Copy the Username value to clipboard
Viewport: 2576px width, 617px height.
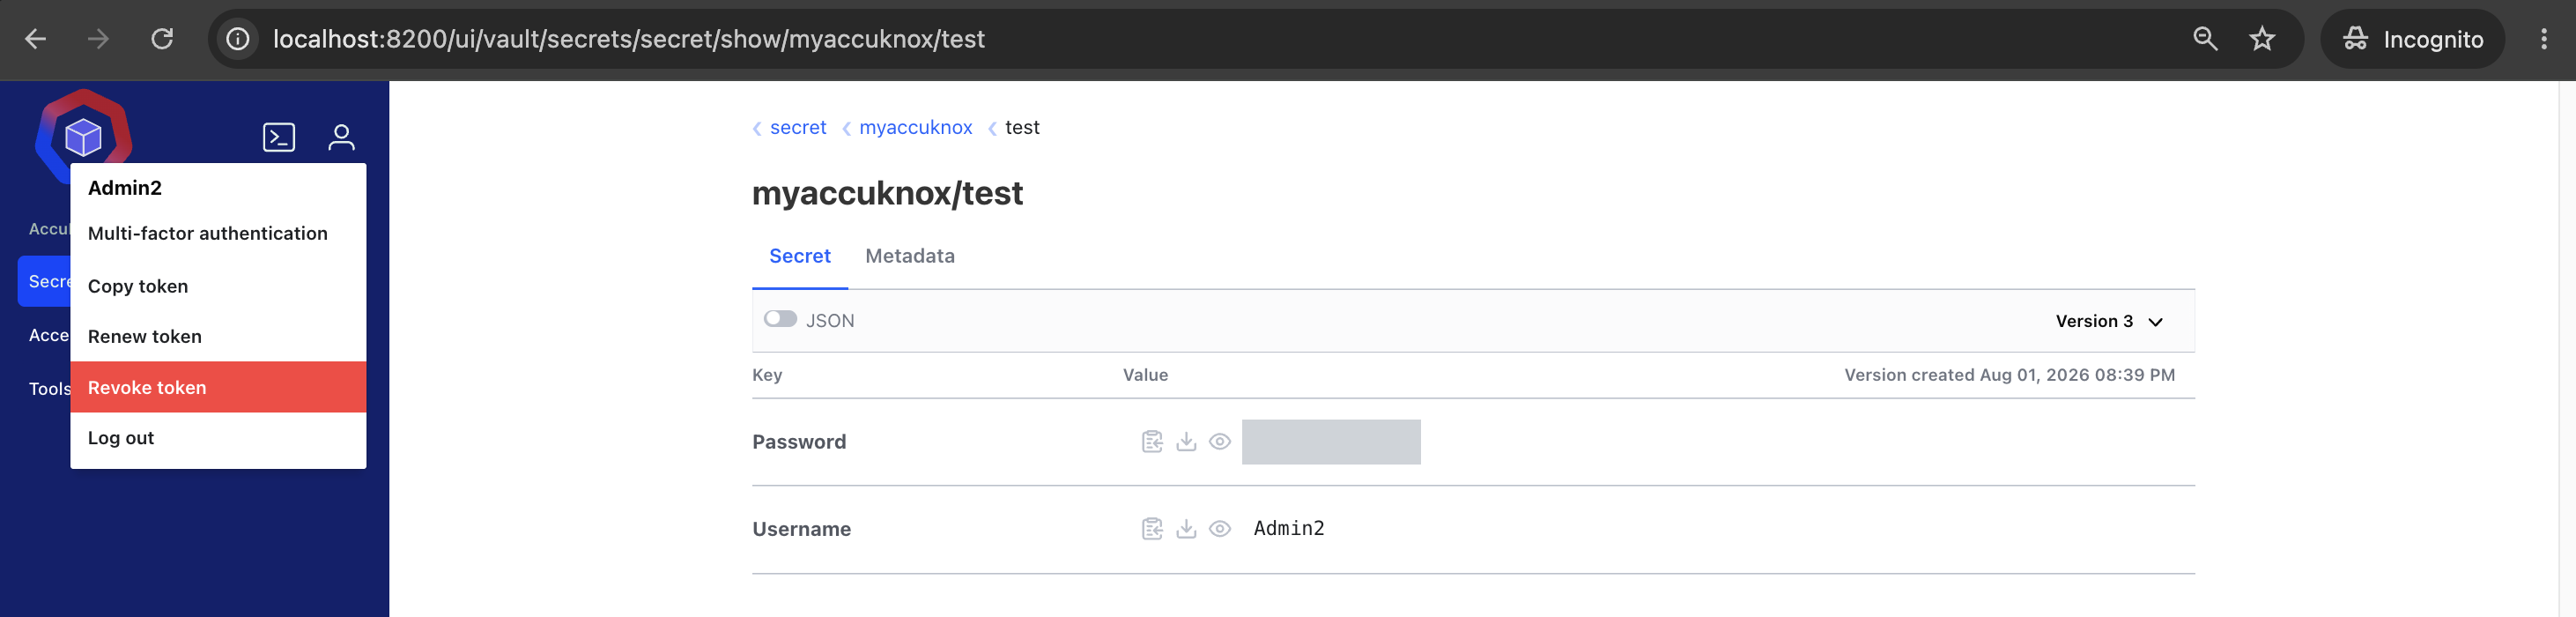[x=1152, y=529]
